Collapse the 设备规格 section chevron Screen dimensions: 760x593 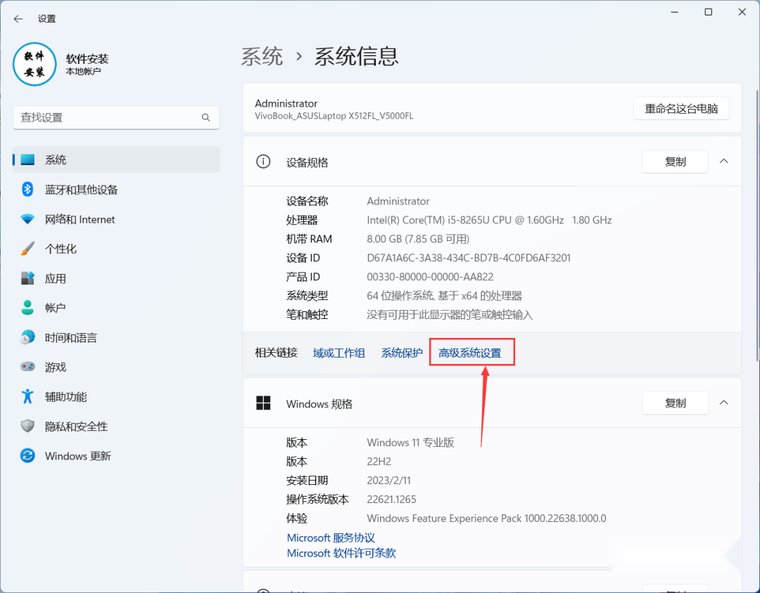[724, 161]
